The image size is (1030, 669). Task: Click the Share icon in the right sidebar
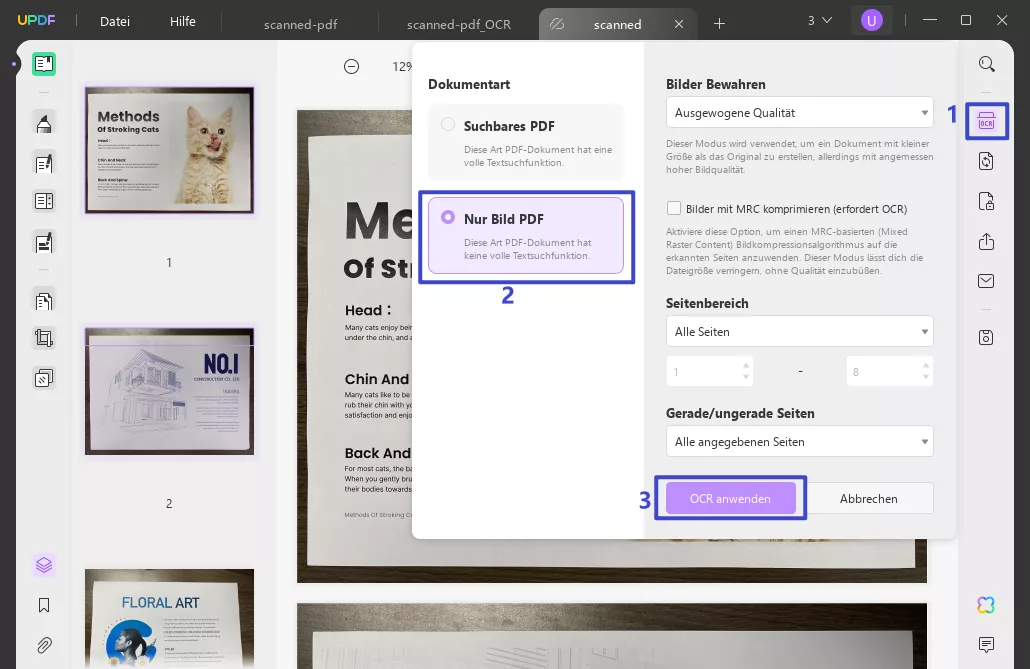[986, 241]
